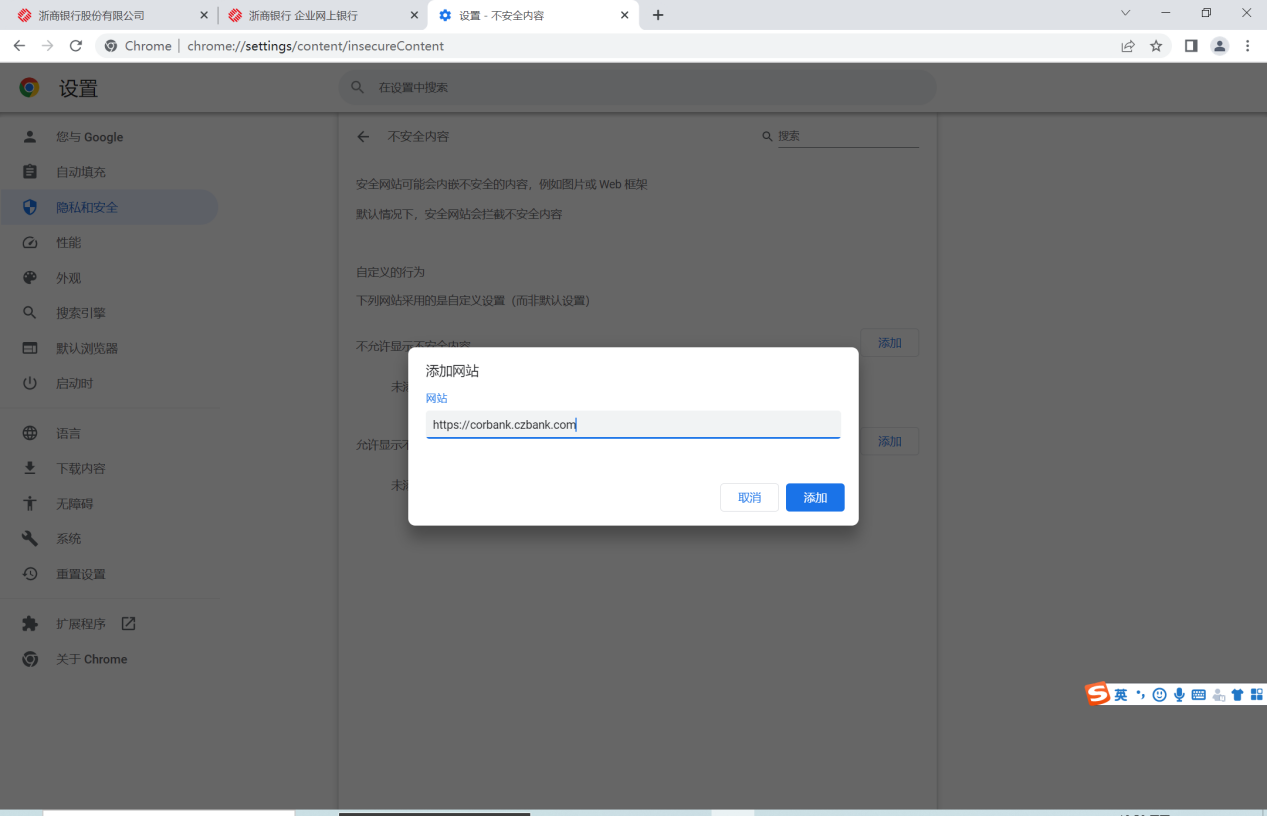Reload the page with refresh icon

coord(76,46)
